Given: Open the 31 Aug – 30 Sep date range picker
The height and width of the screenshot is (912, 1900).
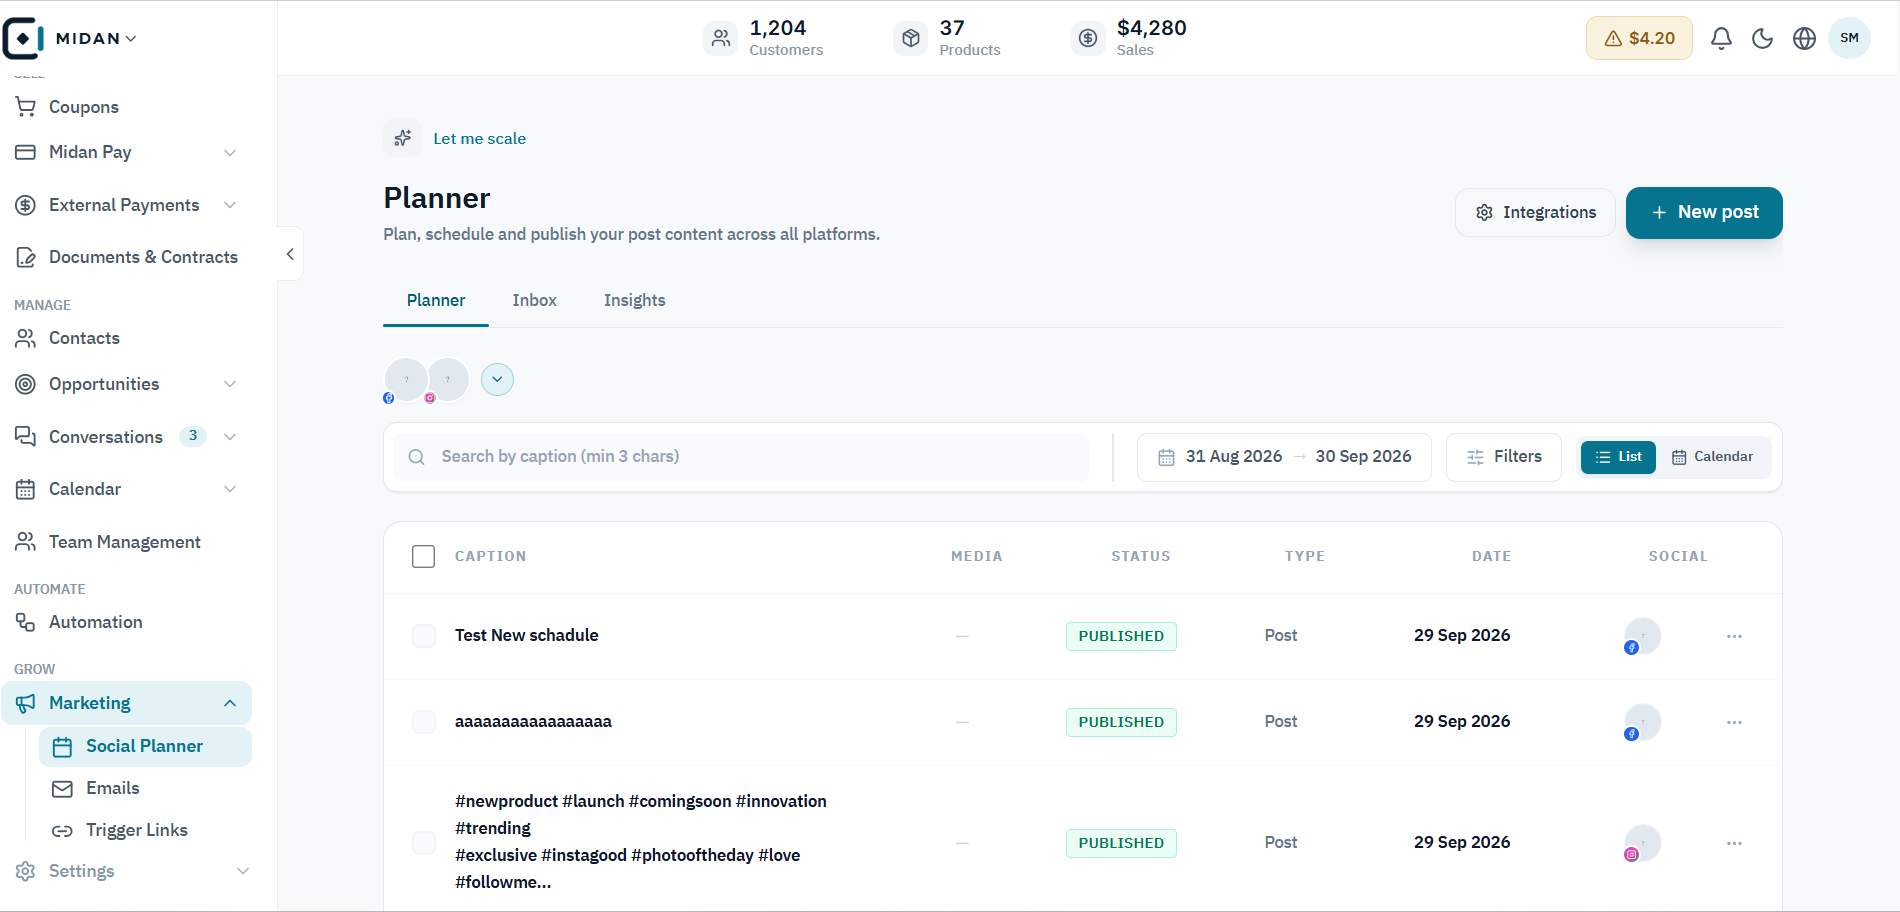Looking at the screenshot, I should click(x=1284, y=457).
